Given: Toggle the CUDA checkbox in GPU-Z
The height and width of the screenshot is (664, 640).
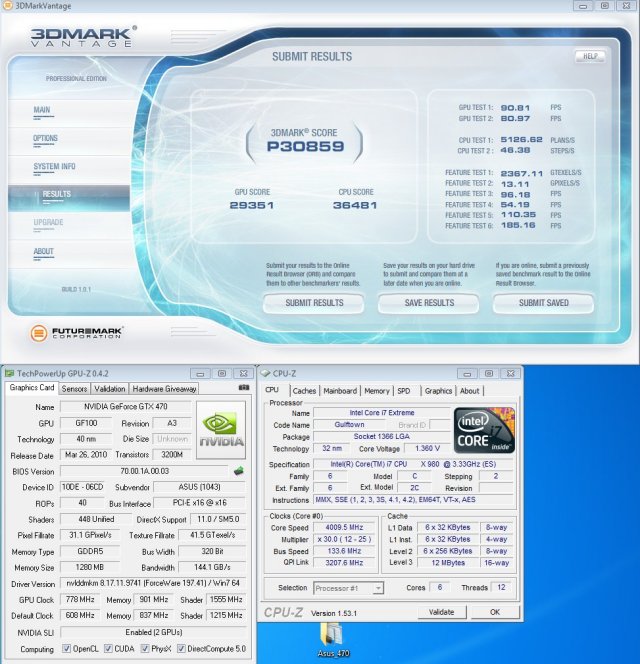Looking at the screenshot, I should click(108, 648).
